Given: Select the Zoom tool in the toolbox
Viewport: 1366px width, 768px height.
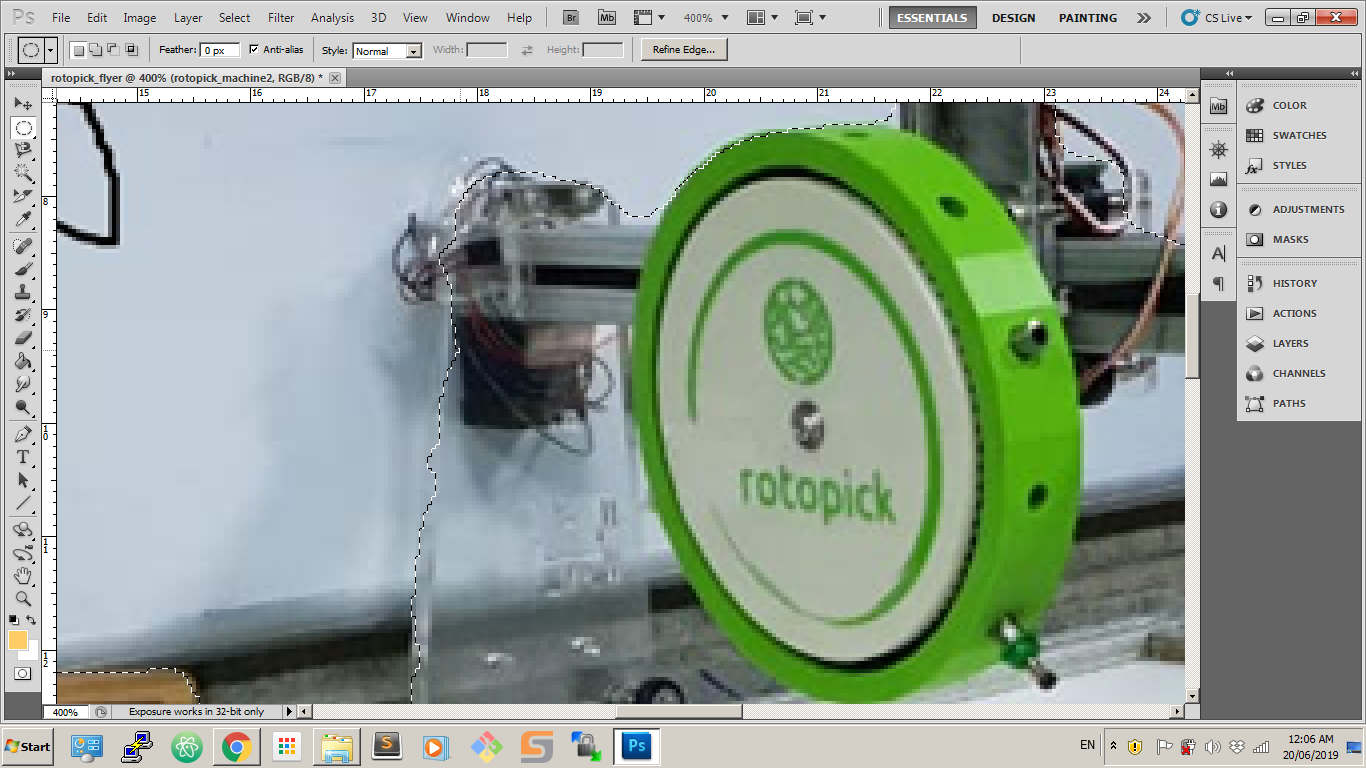Looking at the screenshot, I should click(x=23, y=599).
